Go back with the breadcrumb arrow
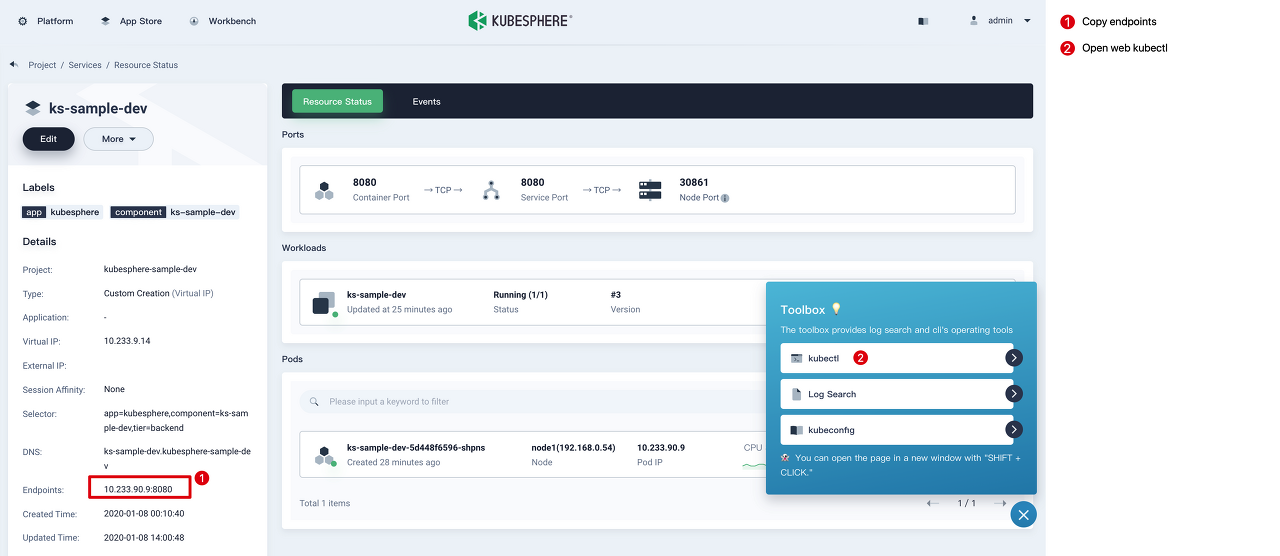1280x556 pixels. point(14,64)
